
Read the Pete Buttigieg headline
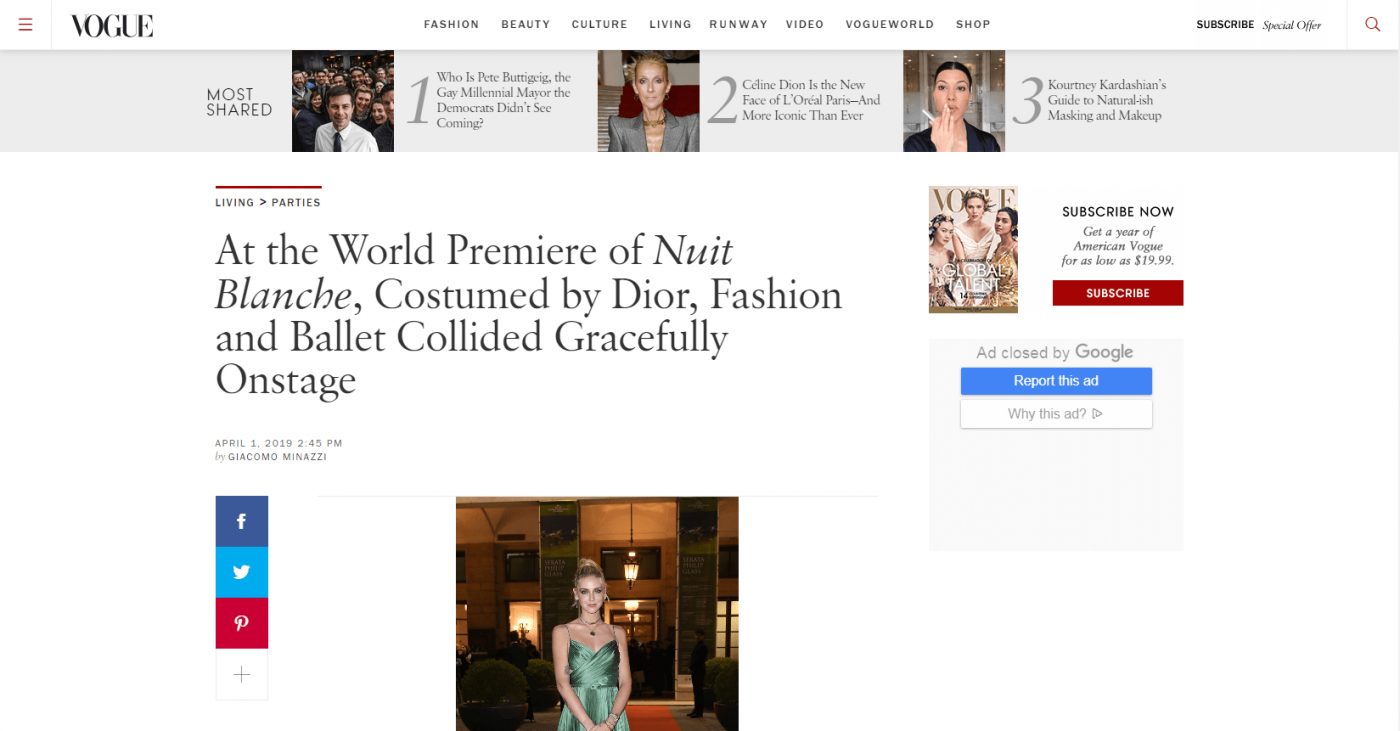(x=503, y=100)
